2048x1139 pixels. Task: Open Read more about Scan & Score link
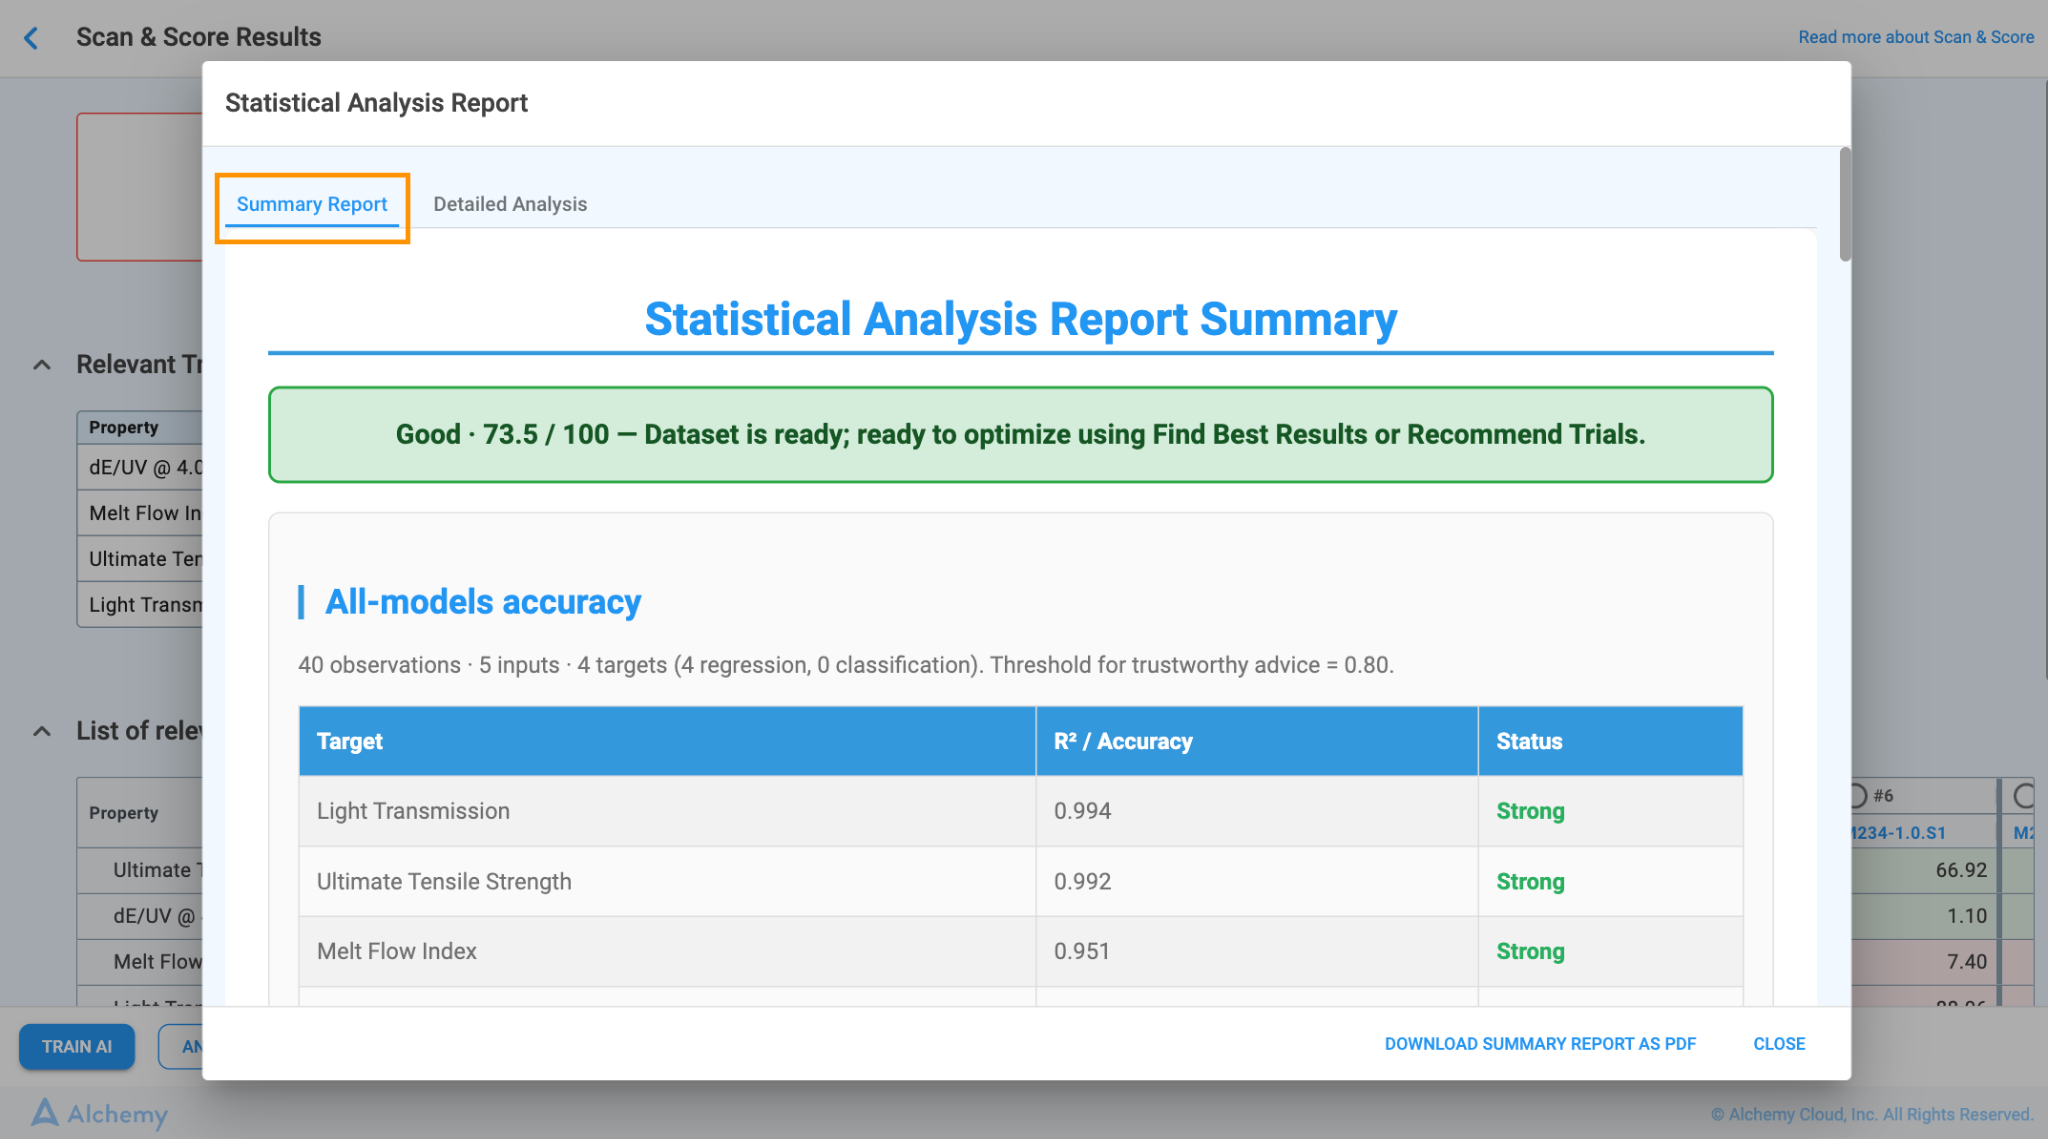tap(1916, 37)
